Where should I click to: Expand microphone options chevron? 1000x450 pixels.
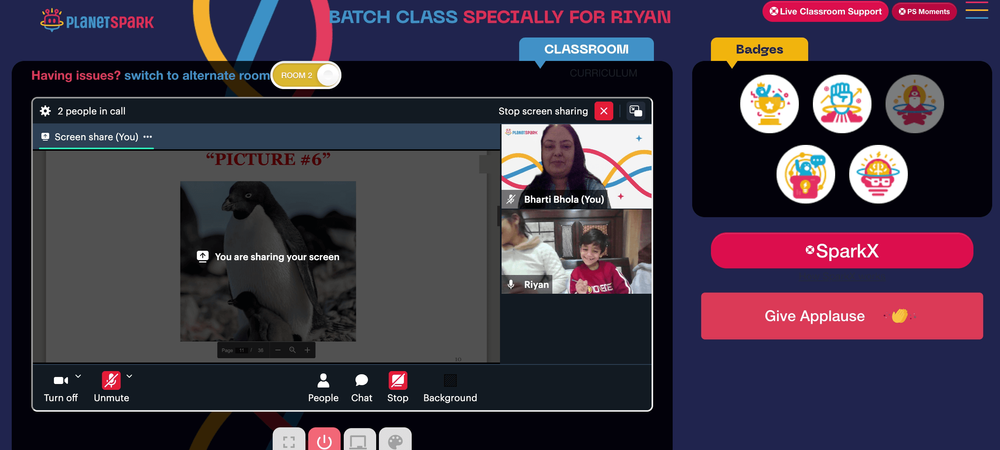(129, 376)
